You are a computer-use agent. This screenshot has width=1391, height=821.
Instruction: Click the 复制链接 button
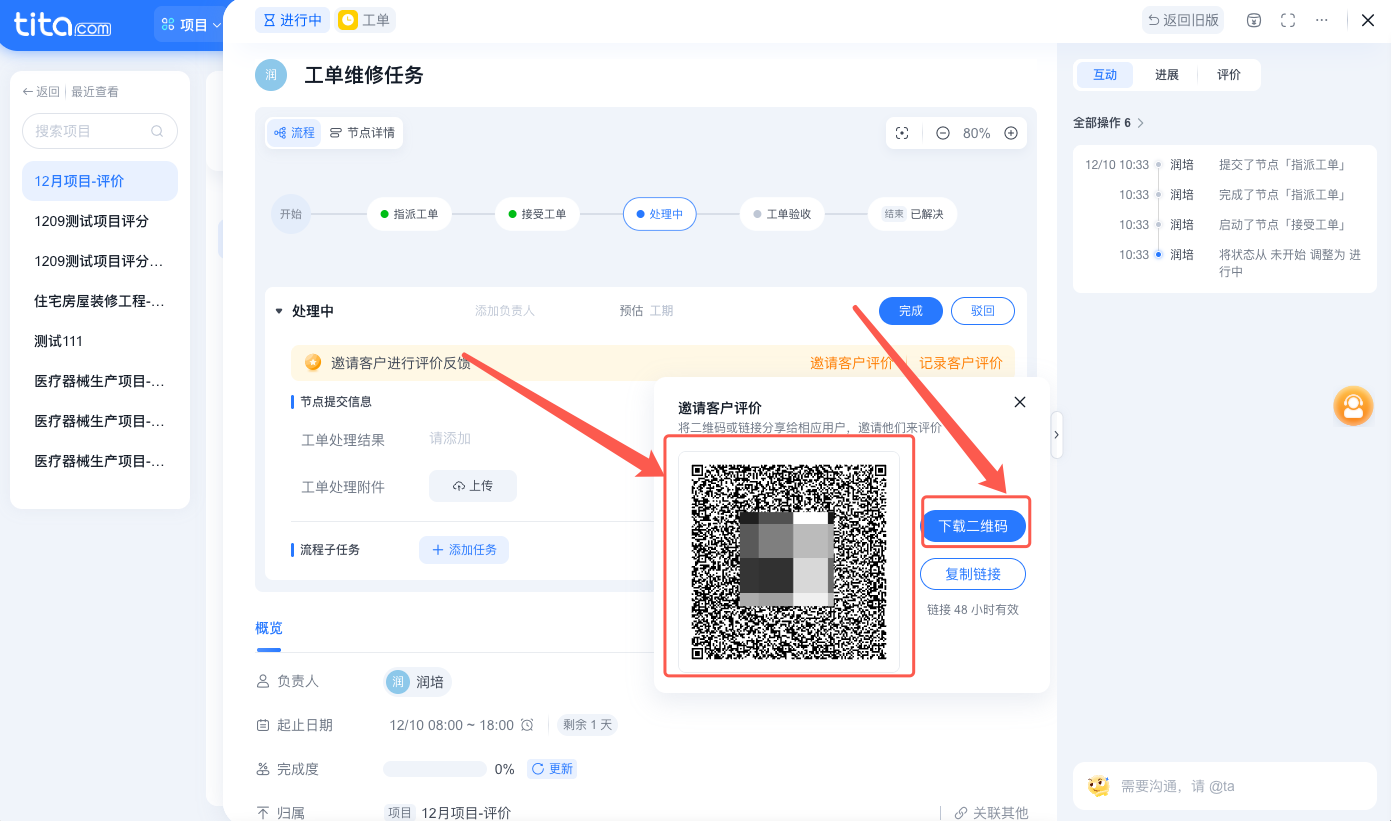973,575
